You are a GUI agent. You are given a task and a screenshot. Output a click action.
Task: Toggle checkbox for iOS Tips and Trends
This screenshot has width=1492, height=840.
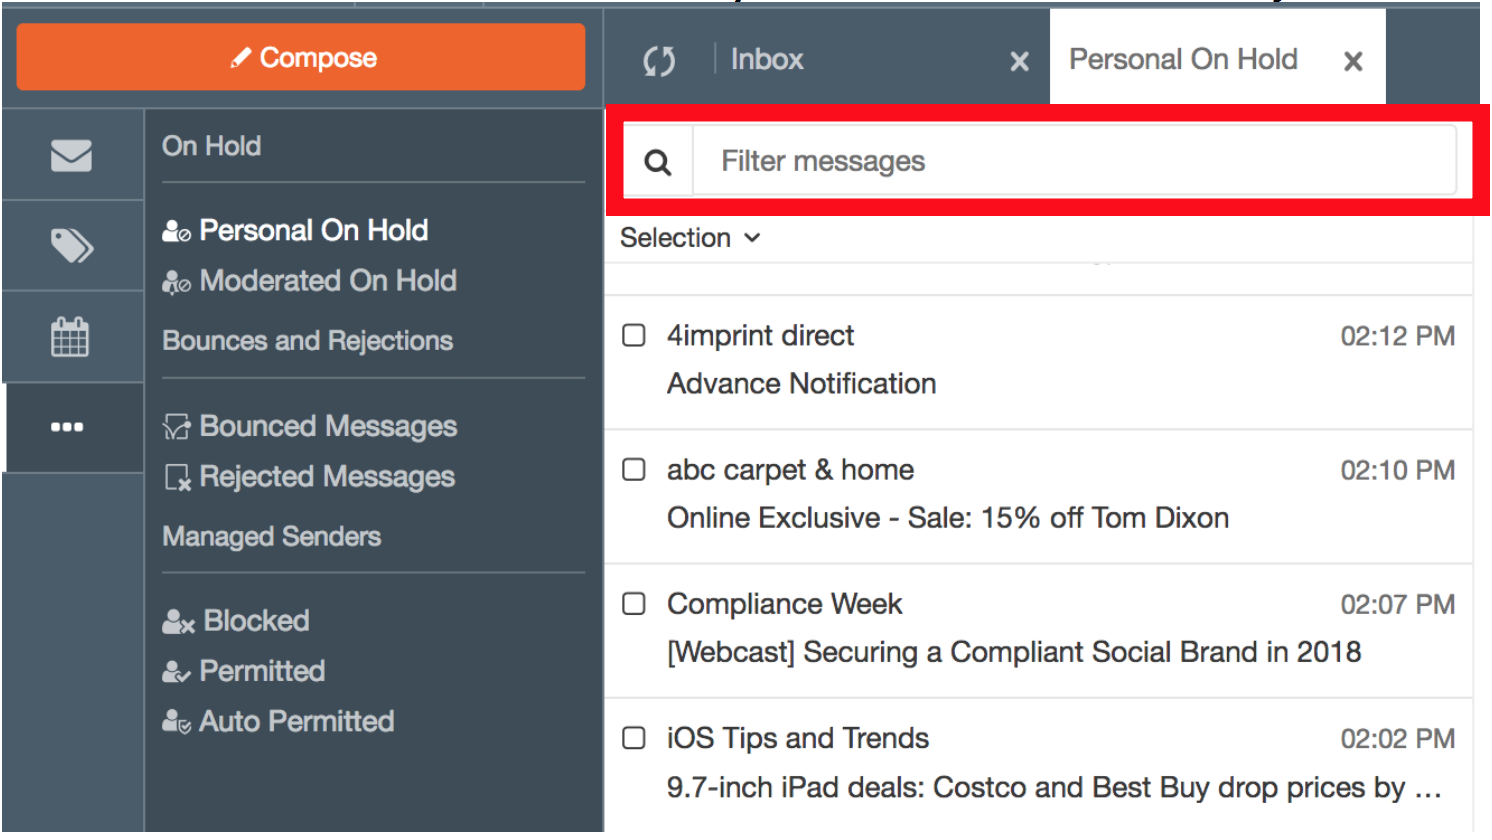coord(634,738)
